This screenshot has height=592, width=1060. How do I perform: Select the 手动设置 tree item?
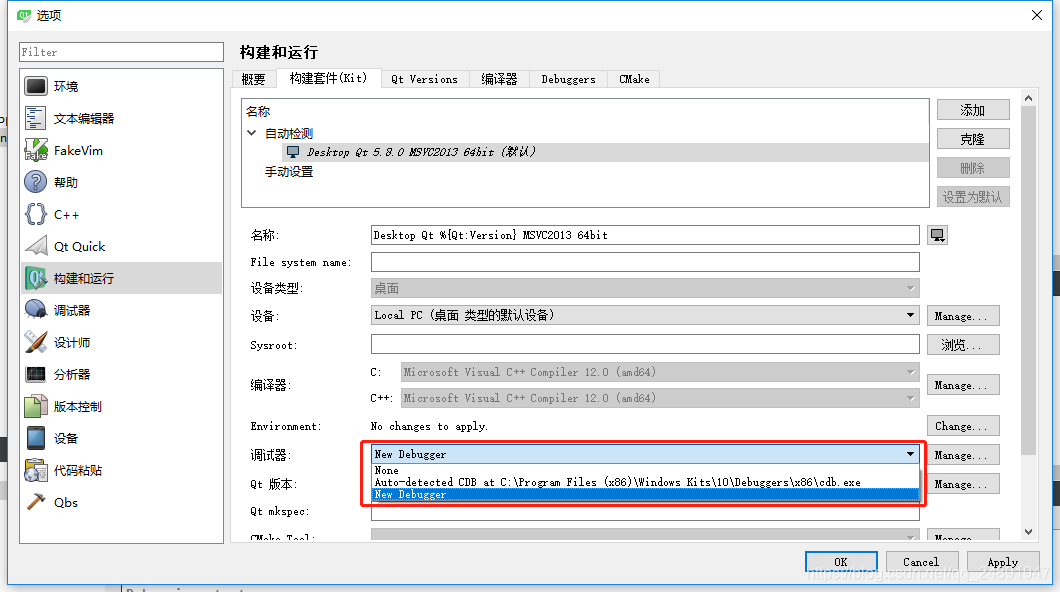pos(289,172)
